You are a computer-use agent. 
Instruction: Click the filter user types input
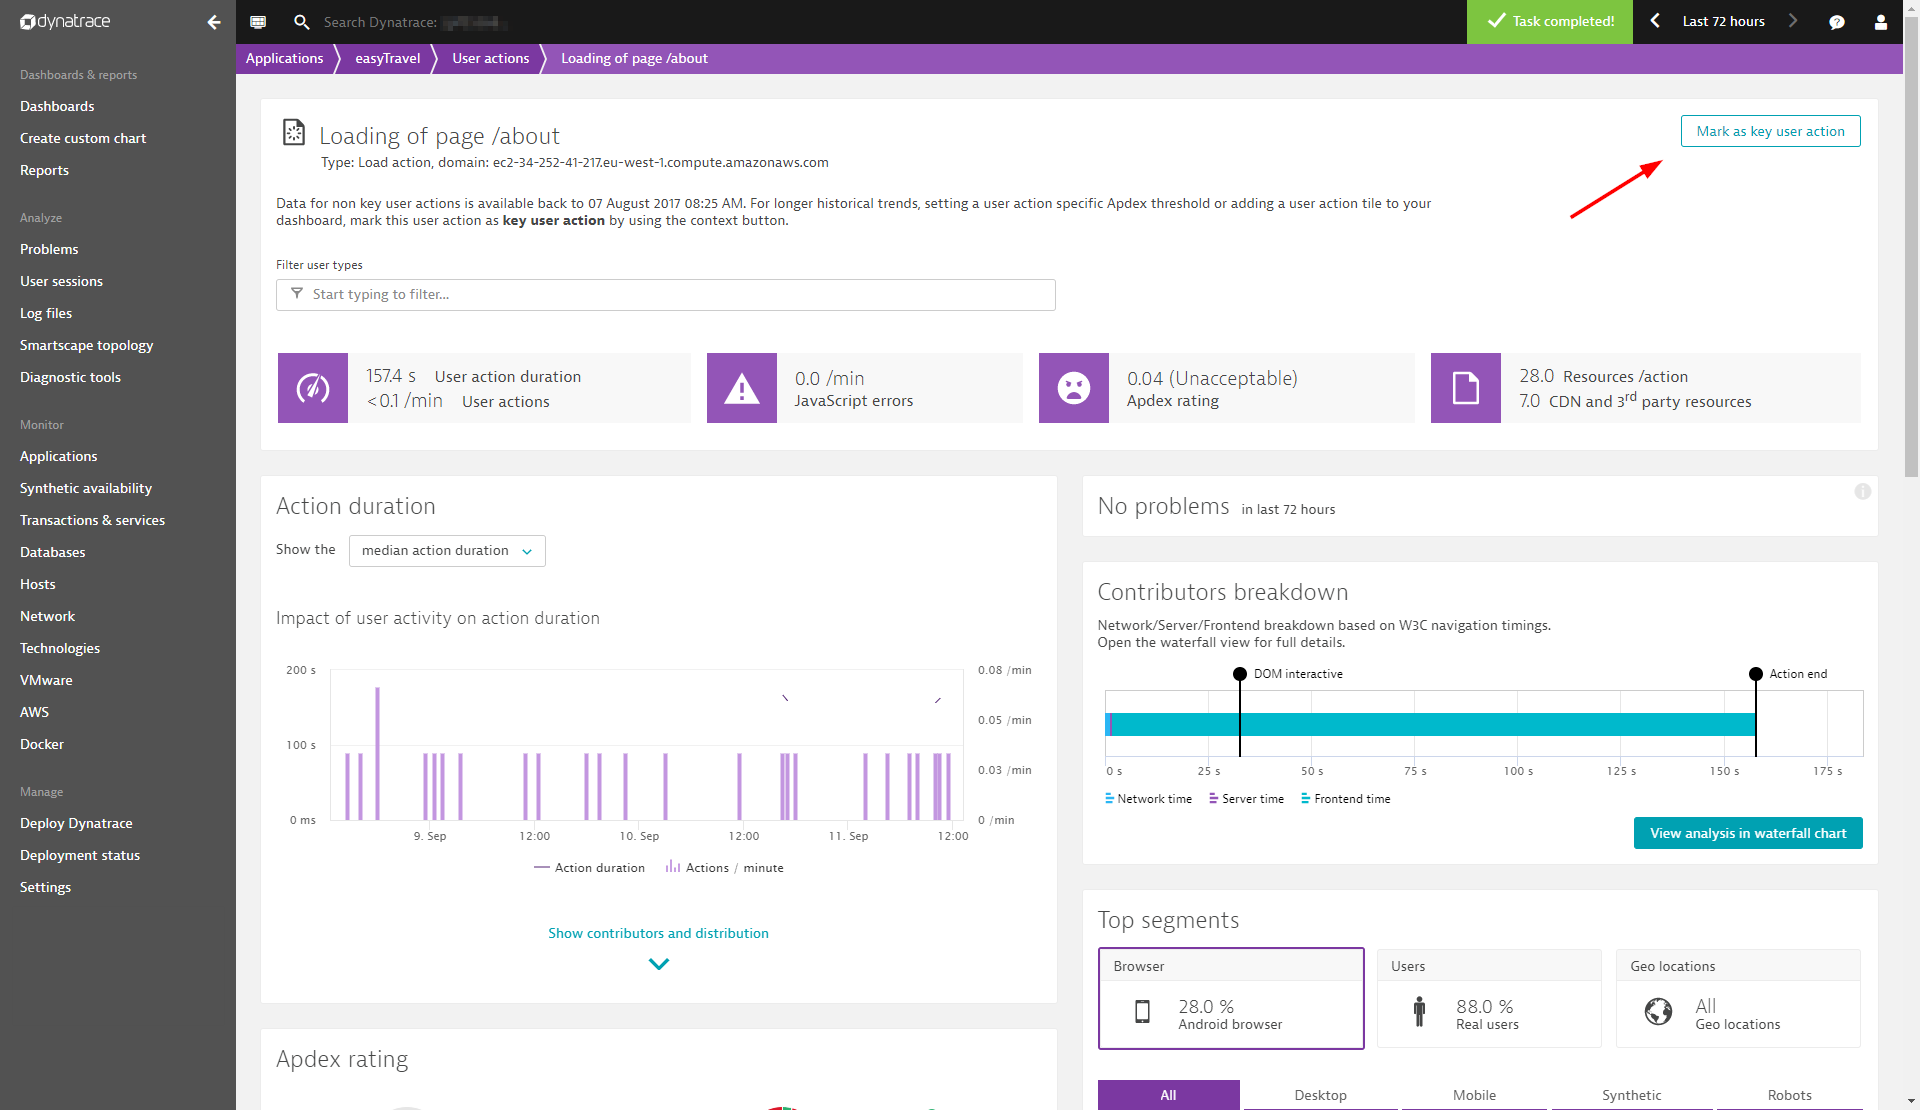[665, 295]
